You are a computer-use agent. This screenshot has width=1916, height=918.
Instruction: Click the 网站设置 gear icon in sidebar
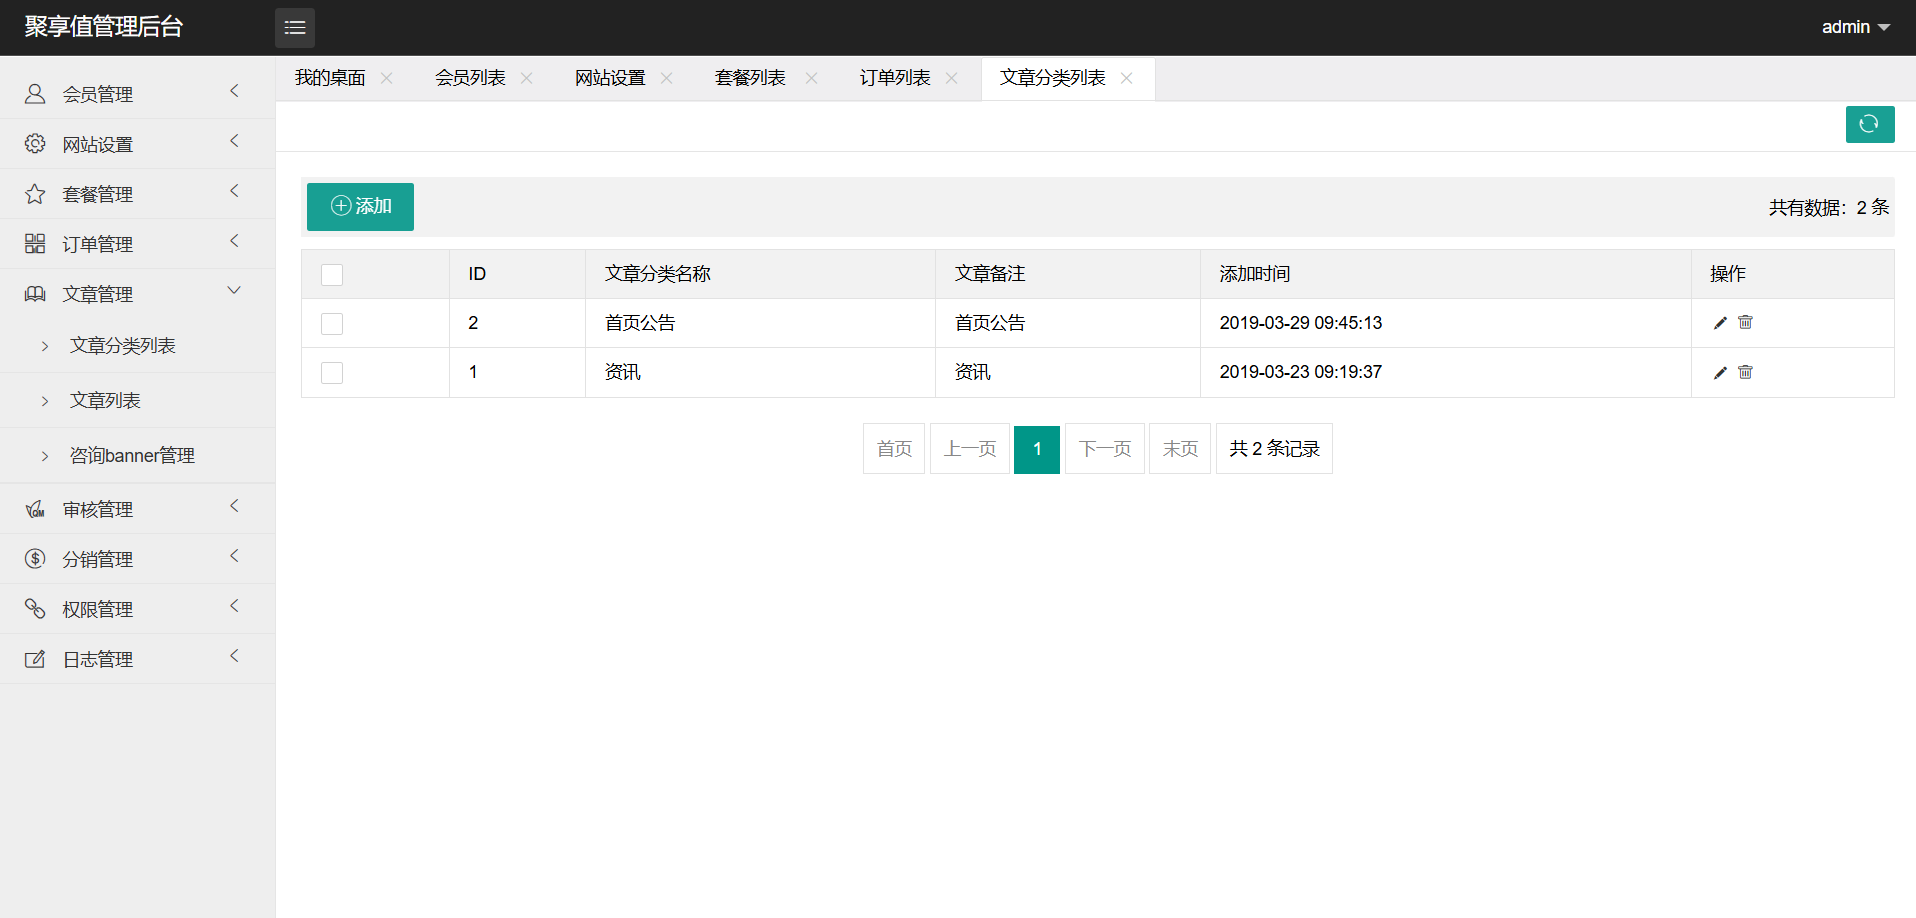(x=35, y=144)
